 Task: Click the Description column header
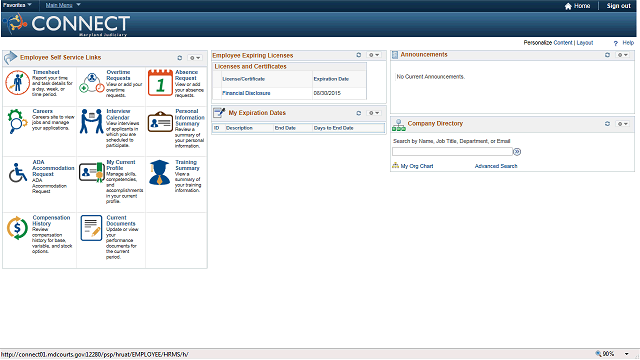[239, 128]
